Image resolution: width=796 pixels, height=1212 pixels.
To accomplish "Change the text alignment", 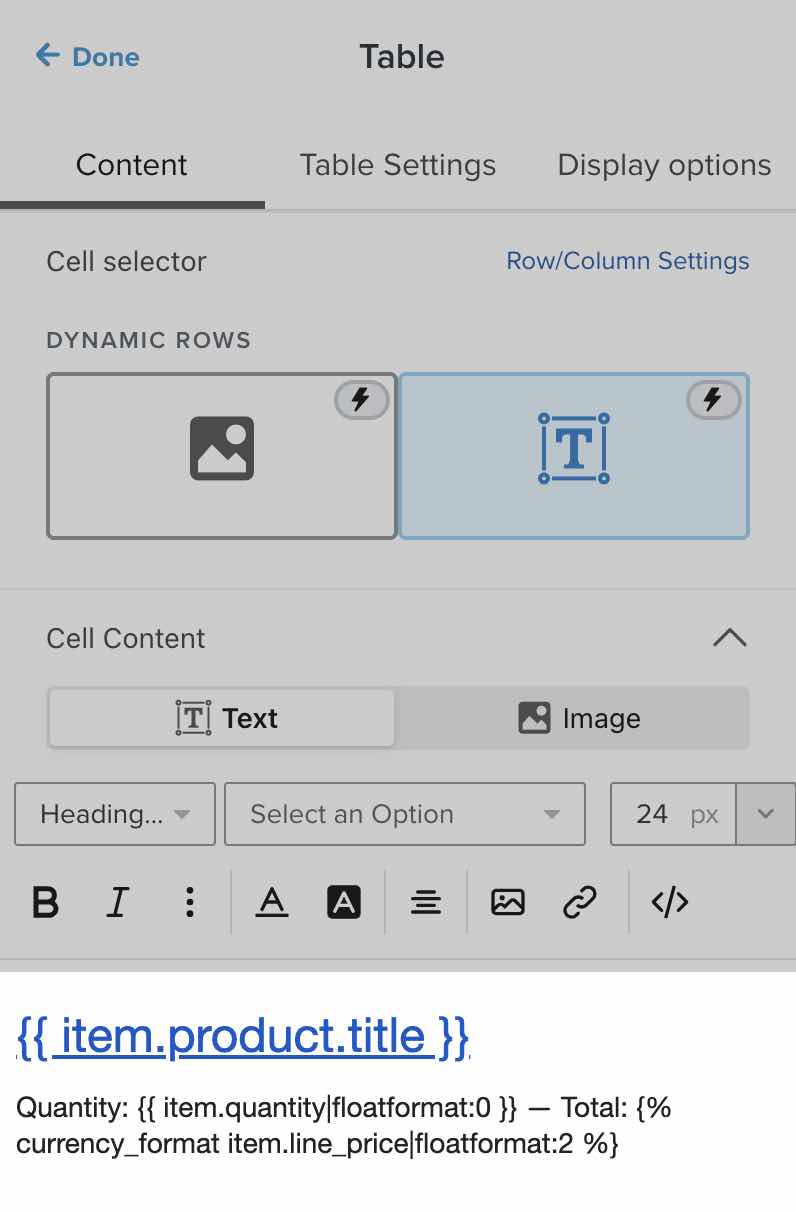I will (426, 903).
